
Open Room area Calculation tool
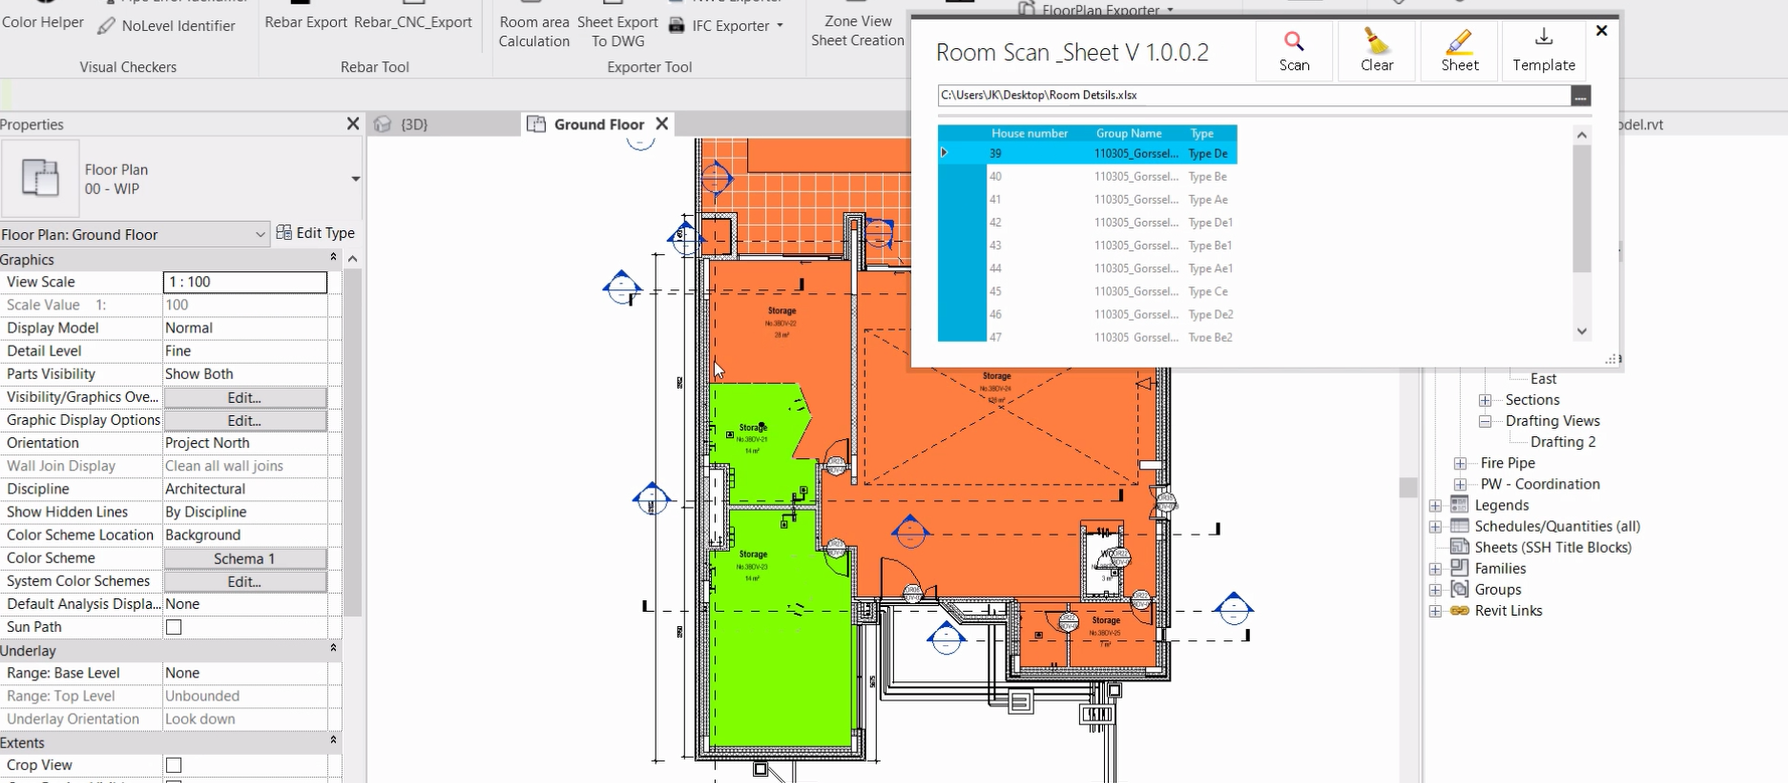[x=534, y=31]
